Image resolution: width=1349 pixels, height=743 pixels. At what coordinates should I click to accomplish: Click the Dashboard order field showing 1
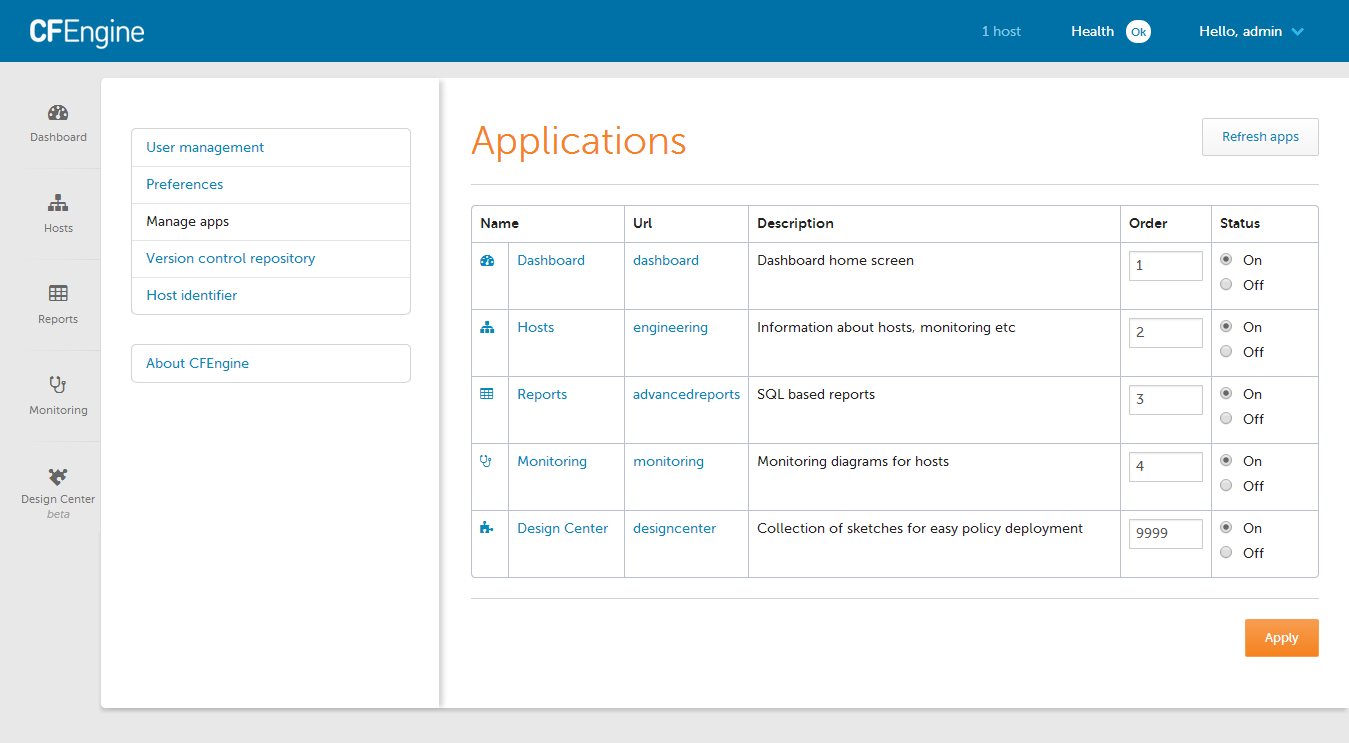click(1165, 266)
